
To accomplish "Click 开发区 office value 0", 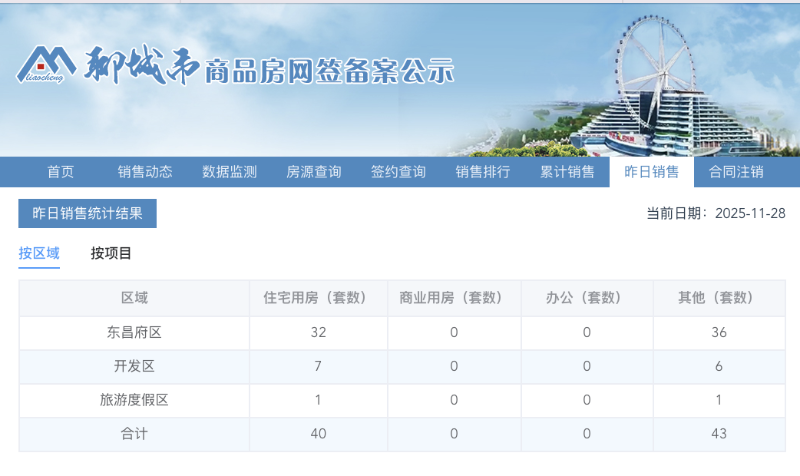I will pyautogui.click(x=587, y=366).
